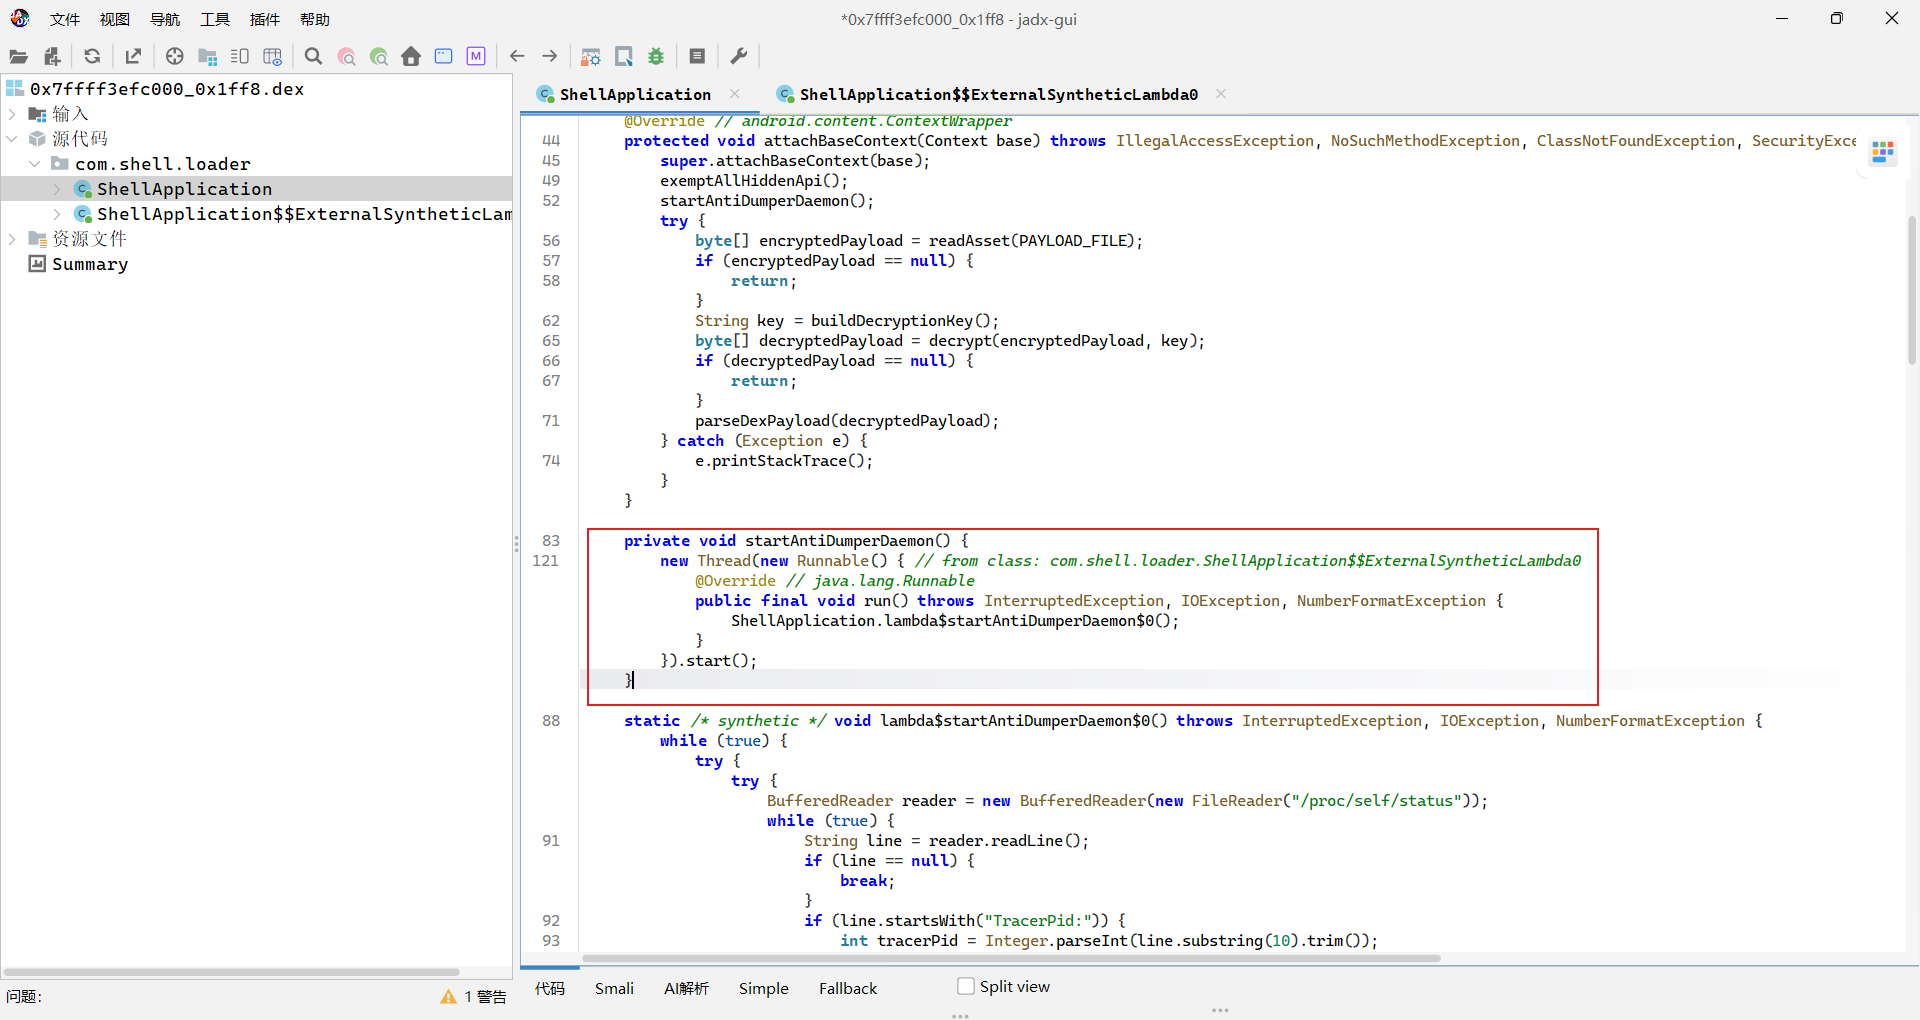Click the reload files icon
The width and height of the screenshot is (1920, 1020).
(x=92, y=57)
